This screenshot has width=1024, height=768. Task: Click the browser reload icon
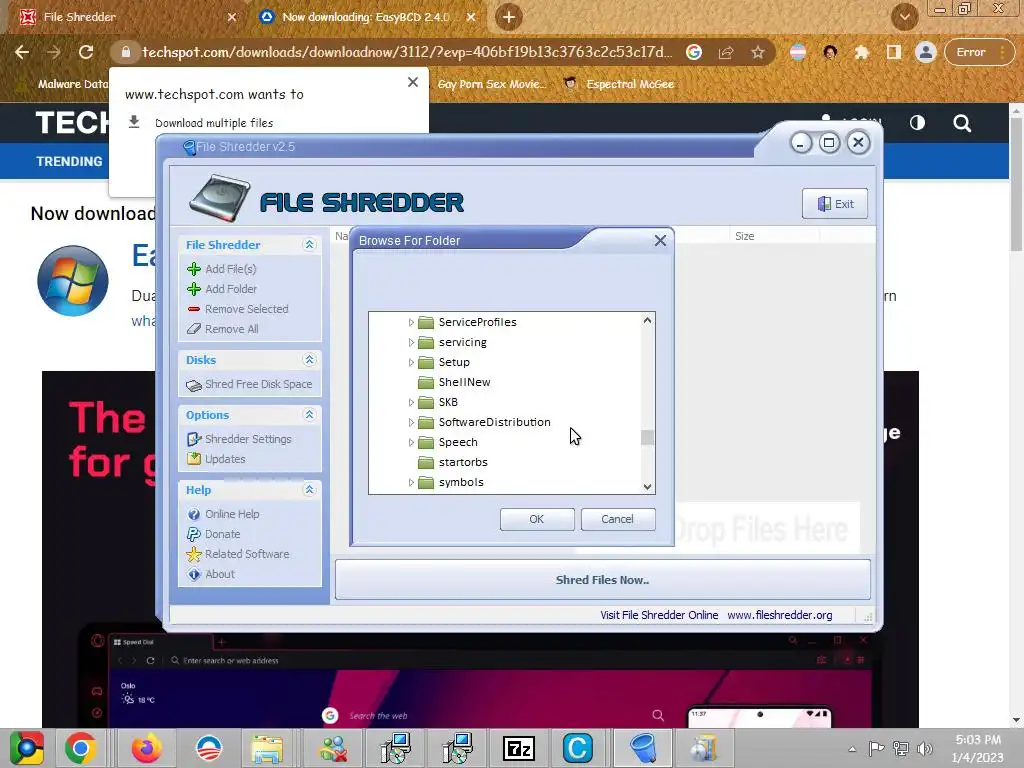coord(86,52)
